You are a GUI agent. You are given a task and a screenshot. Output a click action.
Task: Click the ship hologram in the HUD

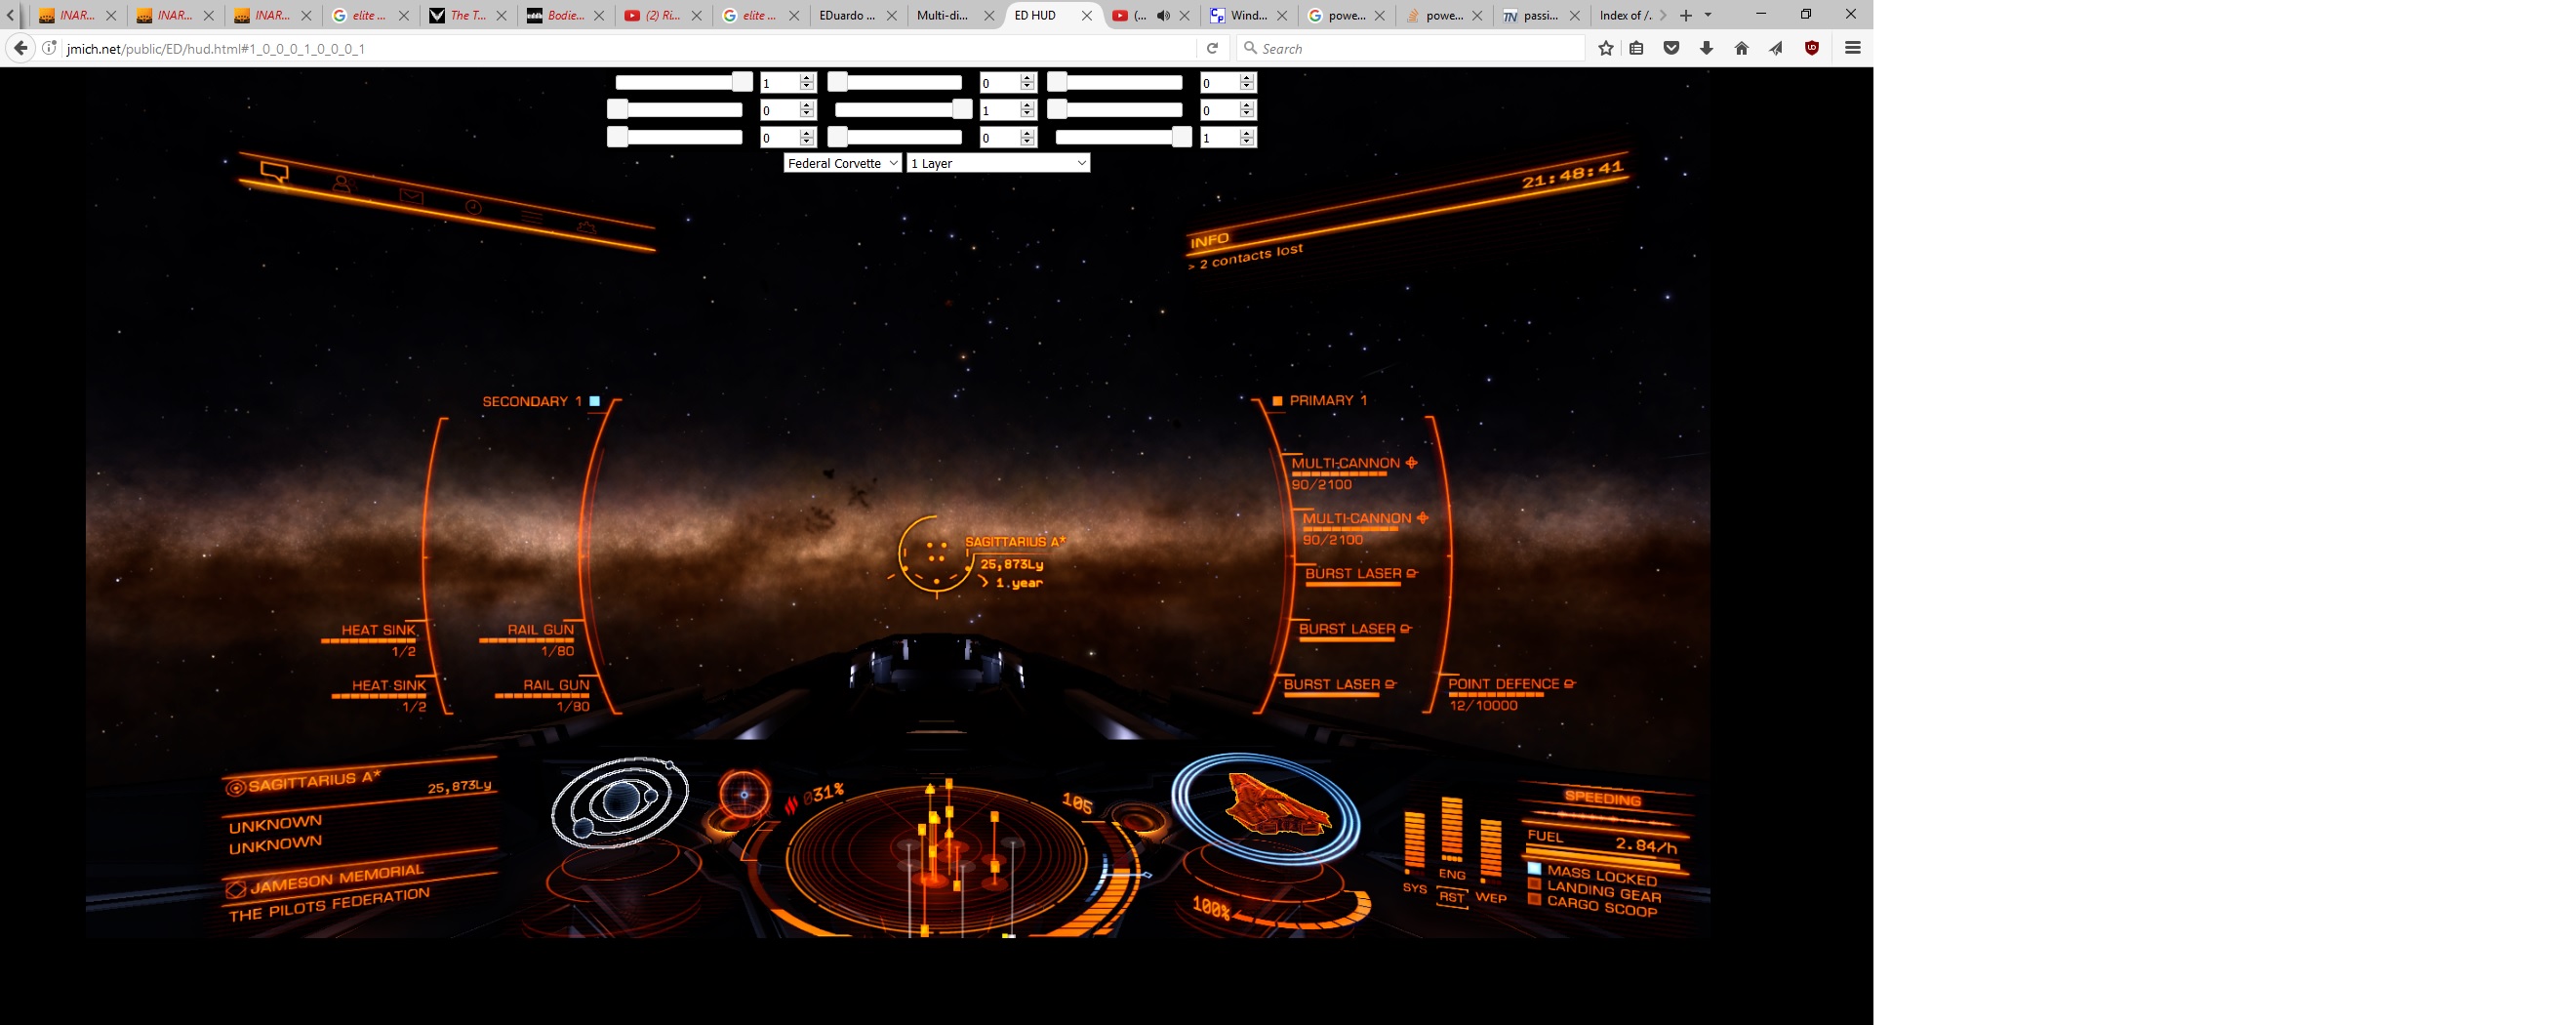click(x=1276, y=806)
